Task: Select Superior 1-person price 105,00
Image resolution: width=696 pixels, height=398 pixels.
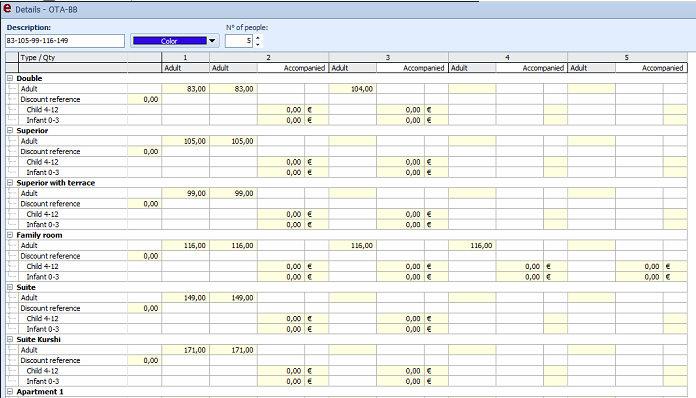Action: pos(185,141)
